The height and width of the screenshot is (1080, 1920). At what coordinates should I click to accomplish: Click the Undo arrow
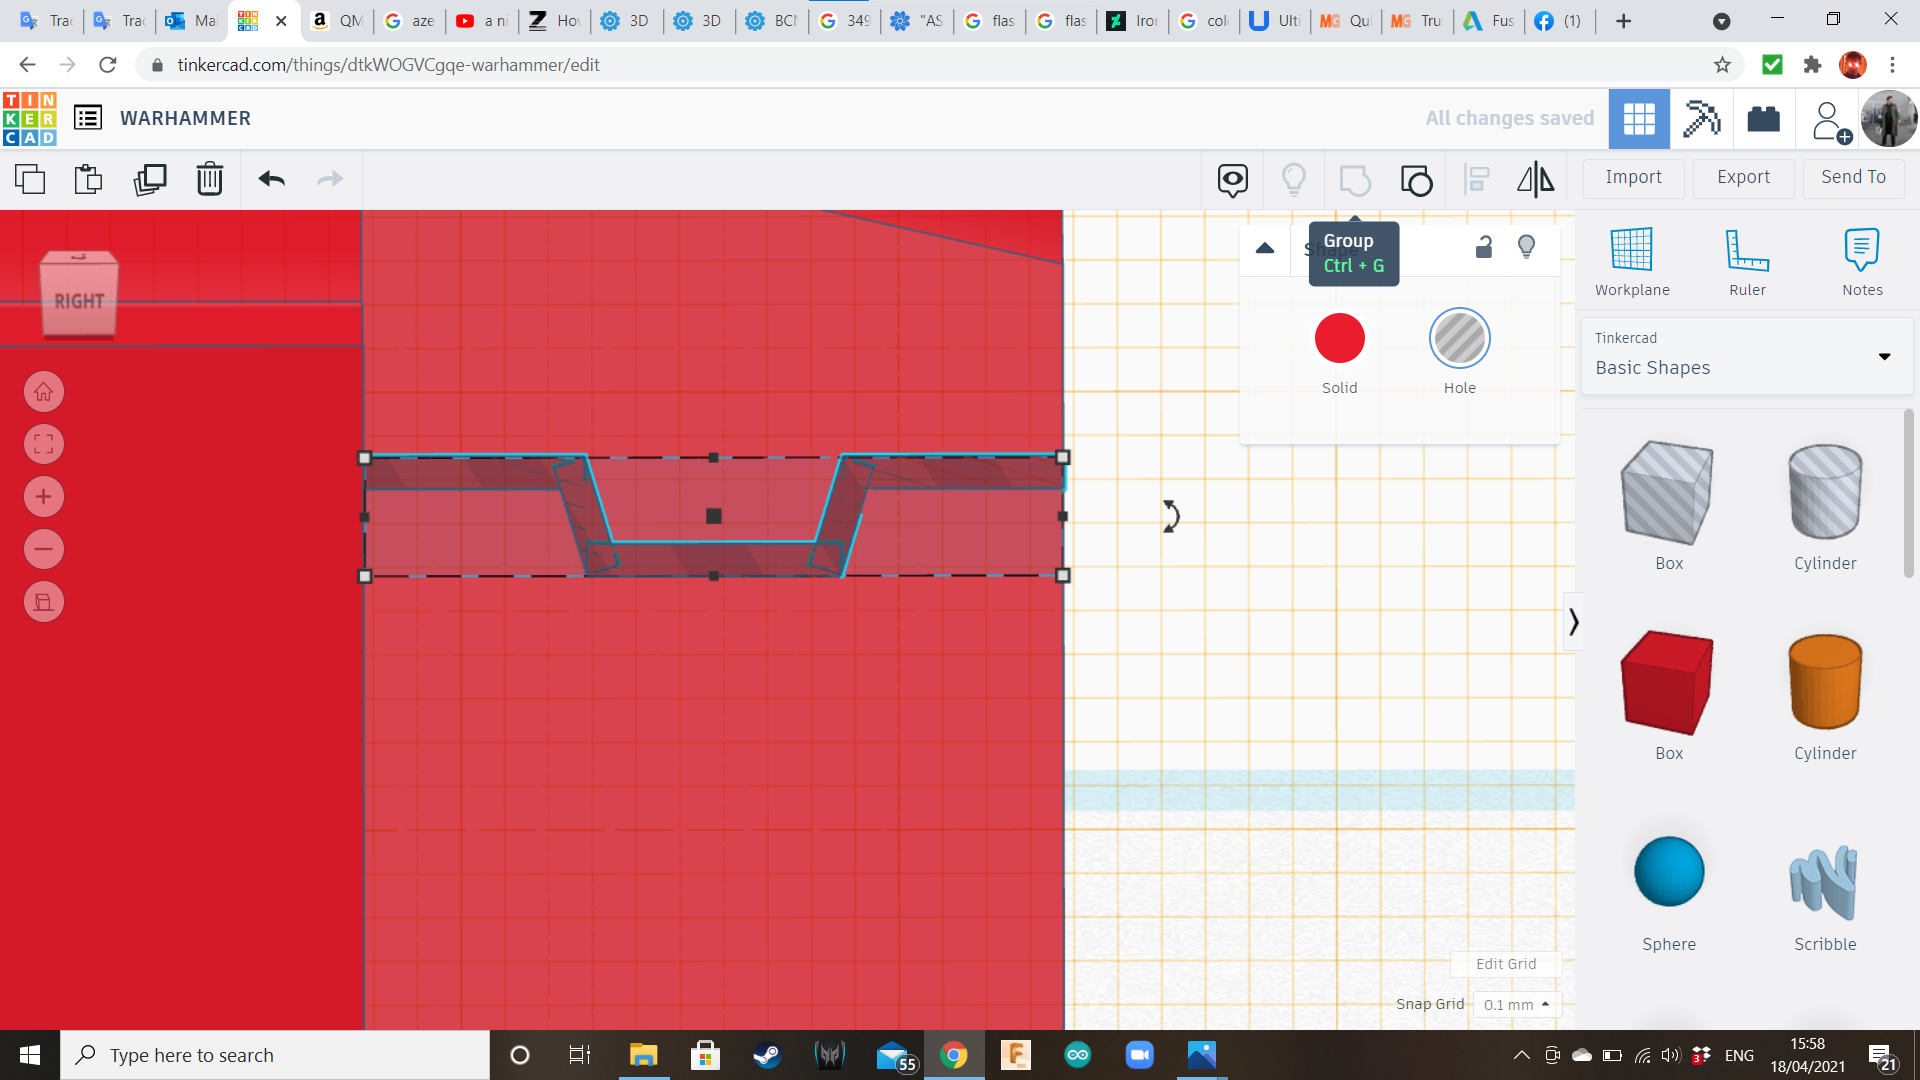(271, 180)
